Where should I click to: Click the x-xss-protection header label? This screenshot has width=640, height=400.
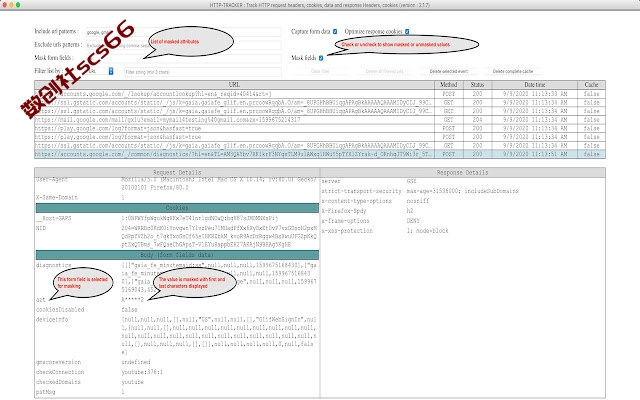[347, 231]
